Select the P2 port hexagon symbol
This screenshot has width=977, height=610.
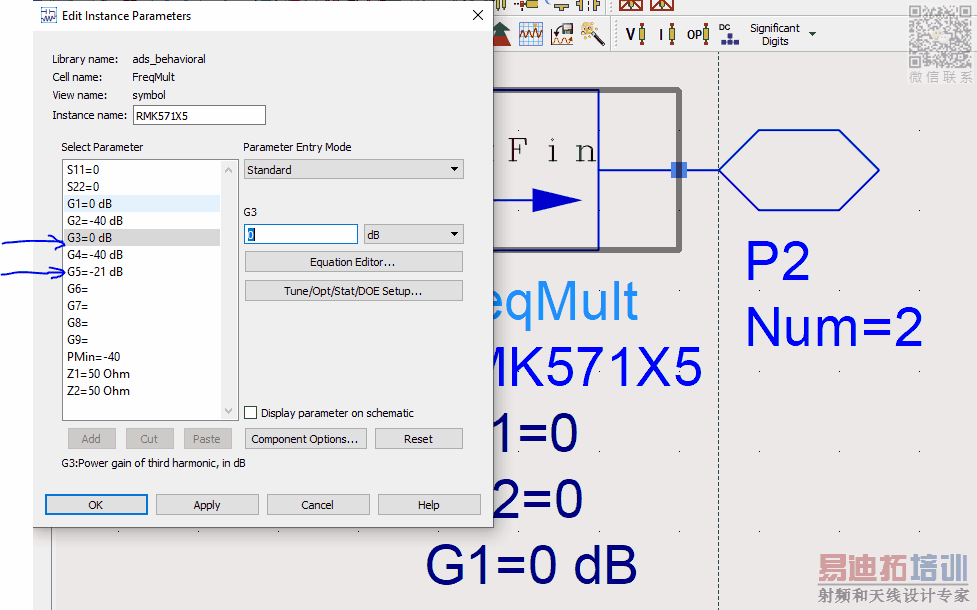tap(799, 169)
